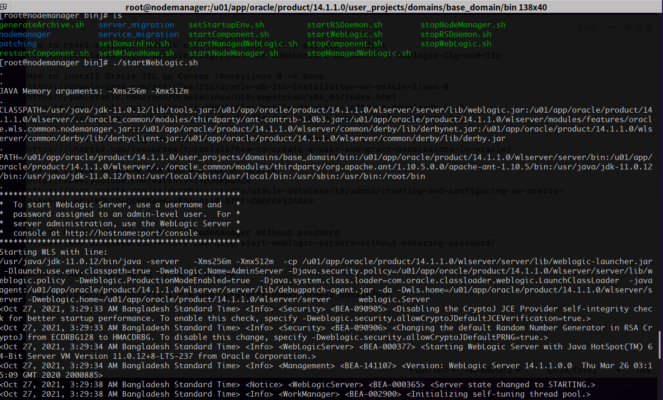Click the terminal window title path text
This screenshot has height=400, width=663.
point(336,7)
